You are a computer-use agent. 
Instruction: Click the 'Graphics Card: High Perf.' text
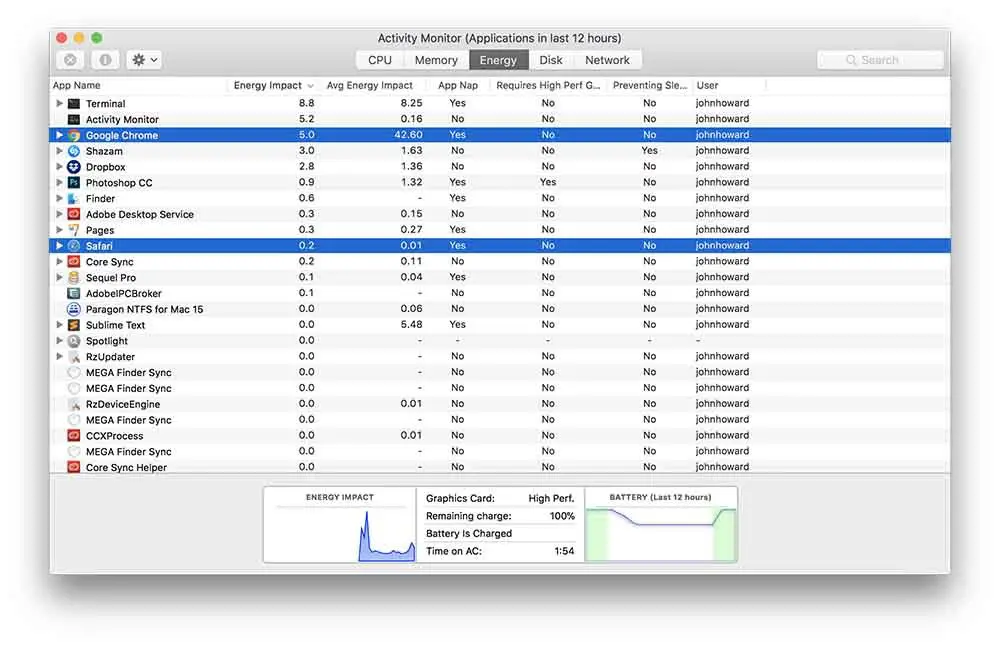[500, 498]
